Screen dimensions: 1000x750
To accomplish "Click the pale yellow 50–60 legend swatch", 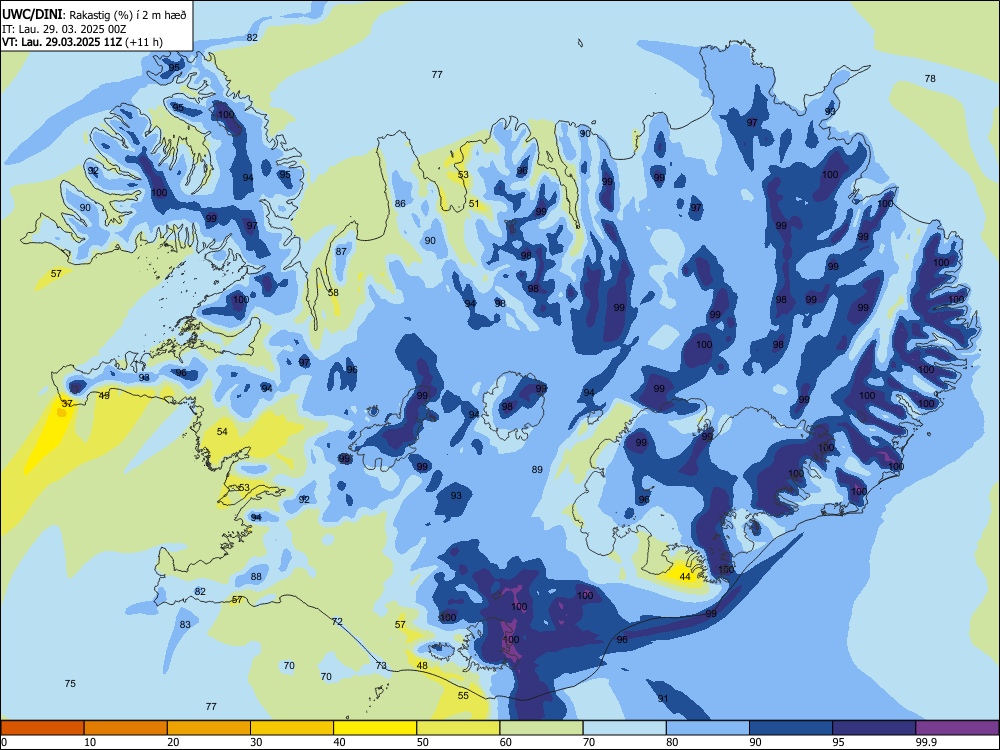I will (458, 728).
